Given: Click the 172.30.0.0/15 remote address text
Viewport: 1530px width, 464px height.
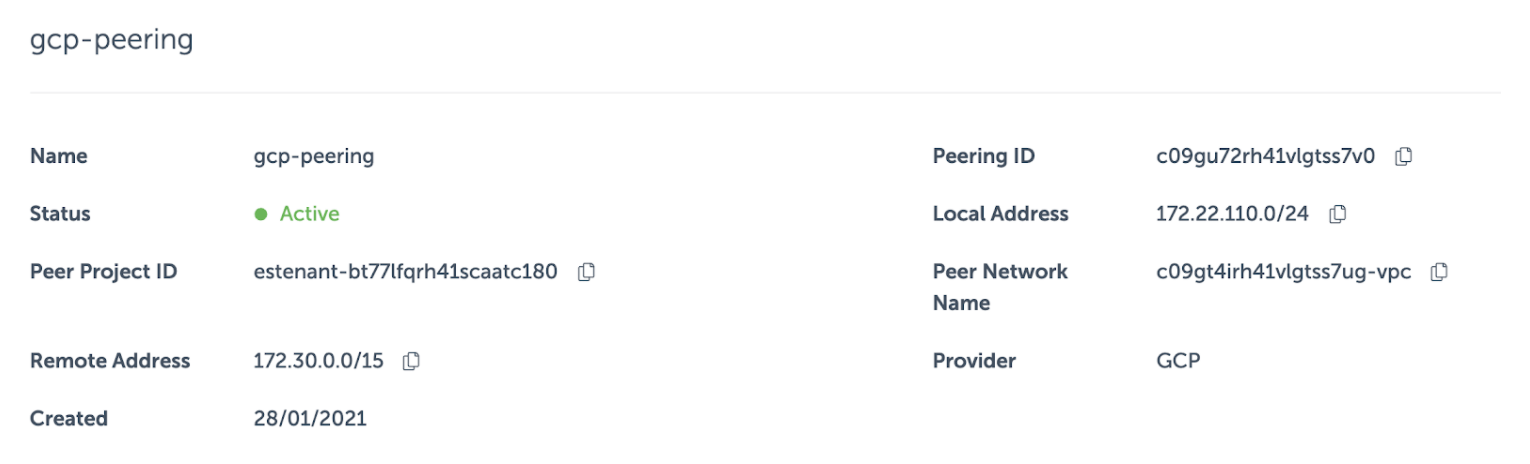Looking at the screenshot, I should coord(318,362).
